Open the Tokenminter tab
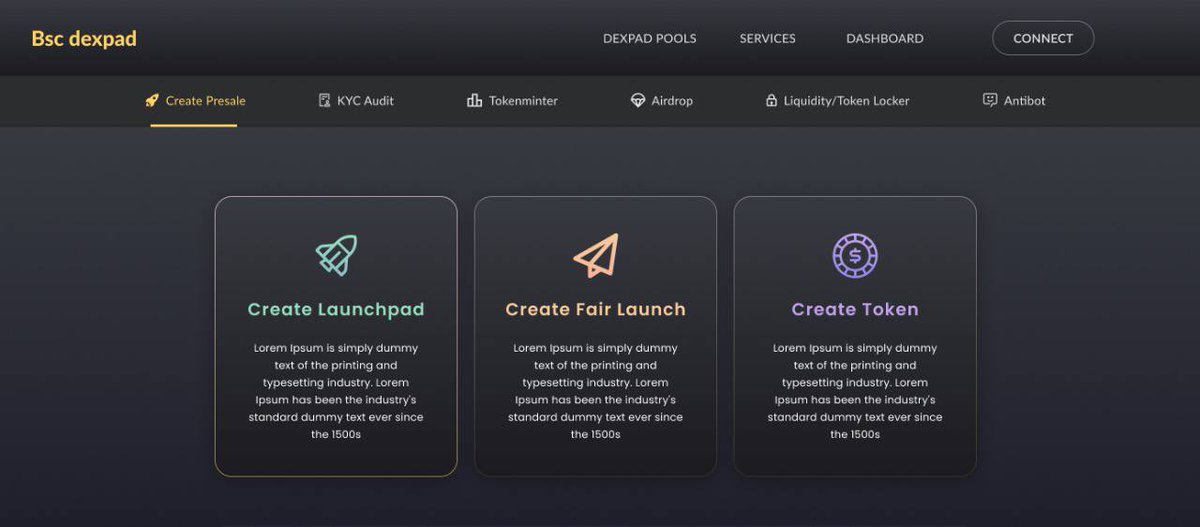 click(523, 101)
